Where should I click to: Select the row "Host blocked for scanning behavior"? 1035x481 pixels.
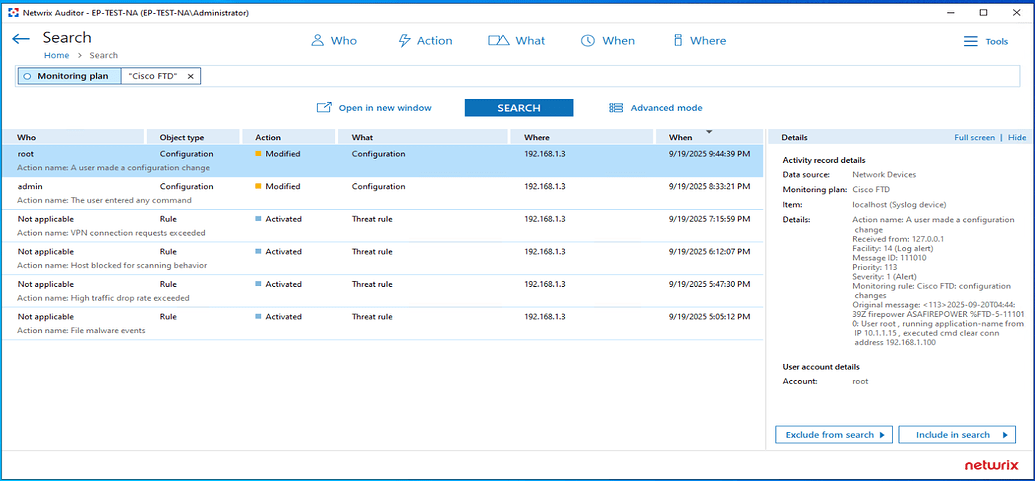[x=382, y=259]
